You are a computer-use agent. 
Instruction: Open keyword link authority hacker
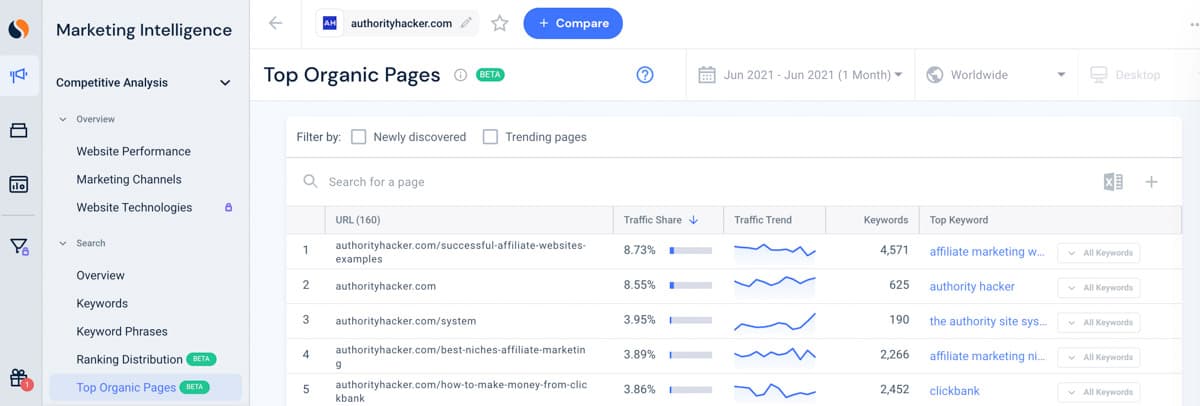pos(972,286)
